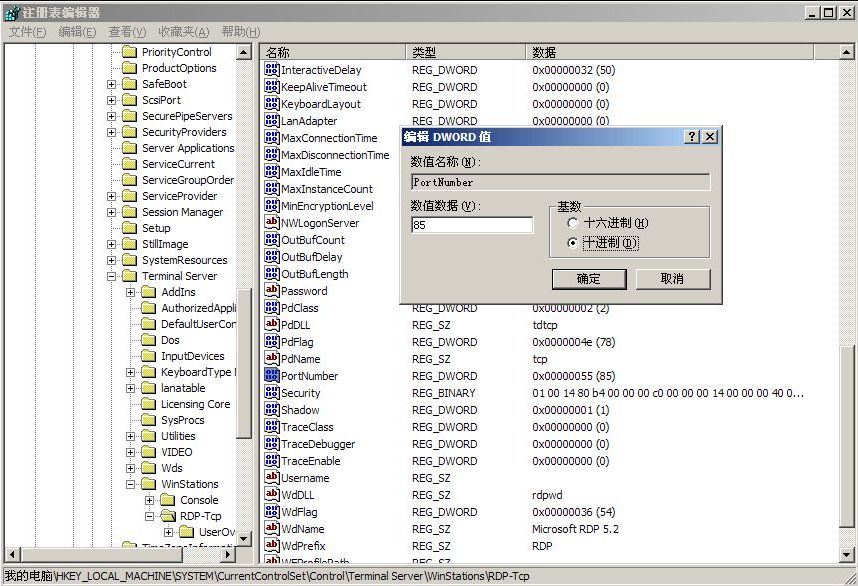Select the decimal (十进制) radio button
The height and width of the screenshot is (586, 858).
[572, 243]
